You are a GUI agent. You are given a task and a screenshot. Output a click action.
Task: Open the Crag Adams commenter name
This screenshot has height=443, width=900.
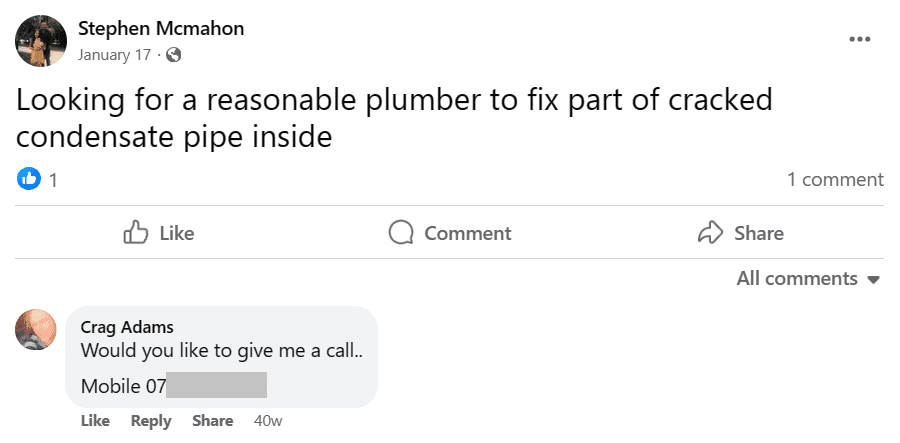click(x=128, y=327)
